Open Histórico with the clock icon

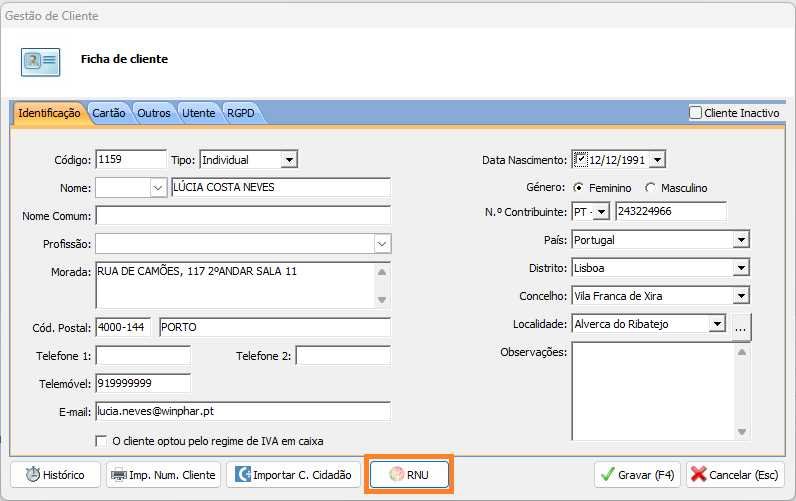point(33,475)
